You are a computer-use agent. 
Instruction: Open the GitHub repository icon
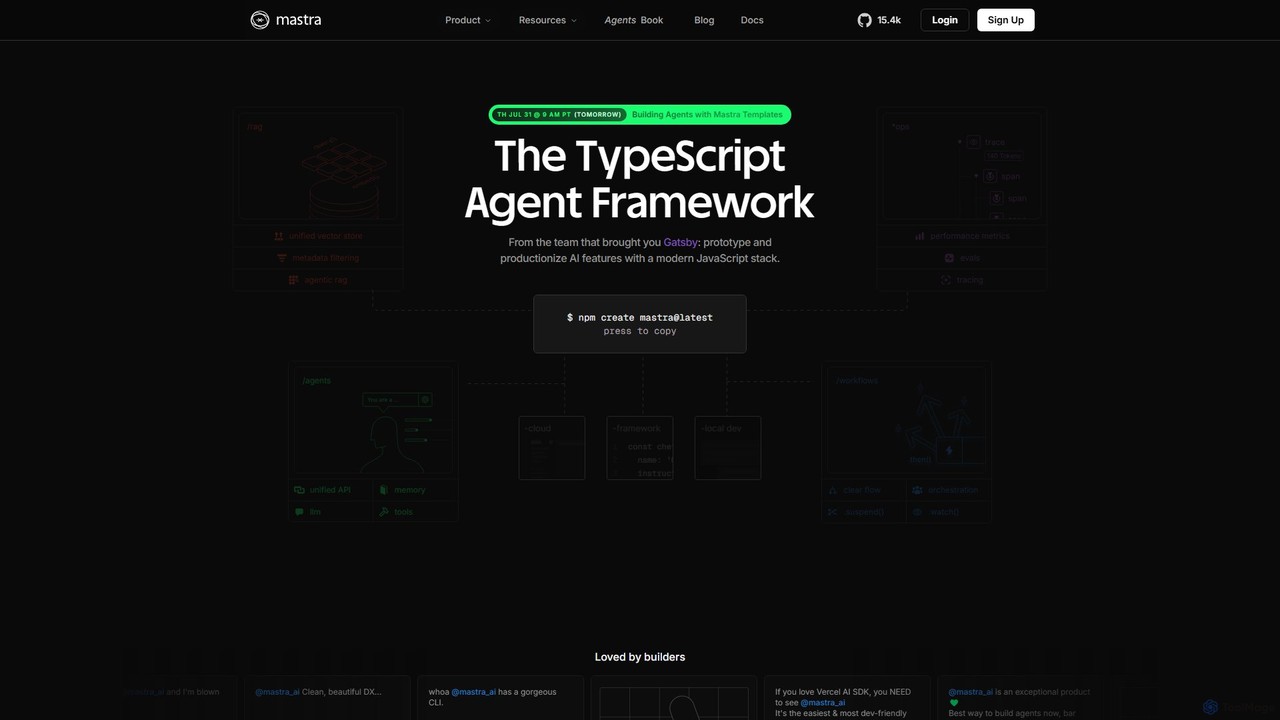click(x=865, y=20)
